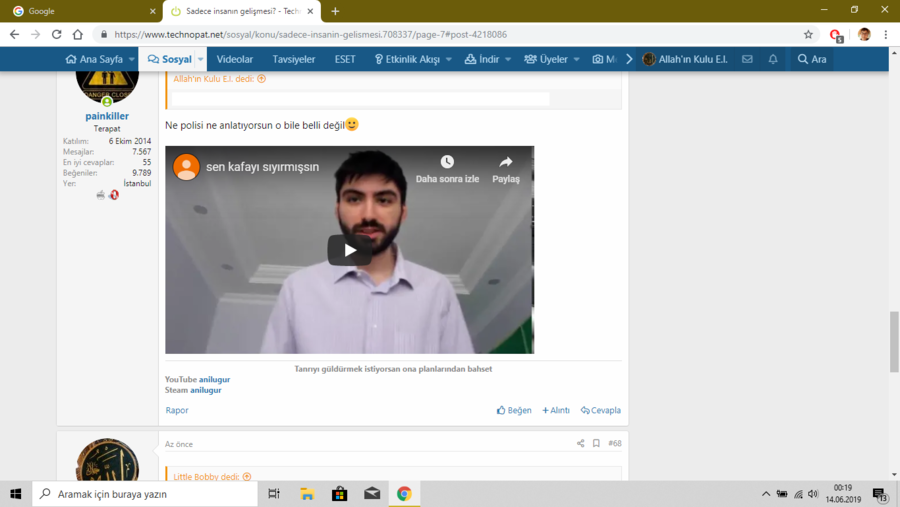
Task: Click the page vertical scrollbar thumb
Action: [x=894, y=342]
